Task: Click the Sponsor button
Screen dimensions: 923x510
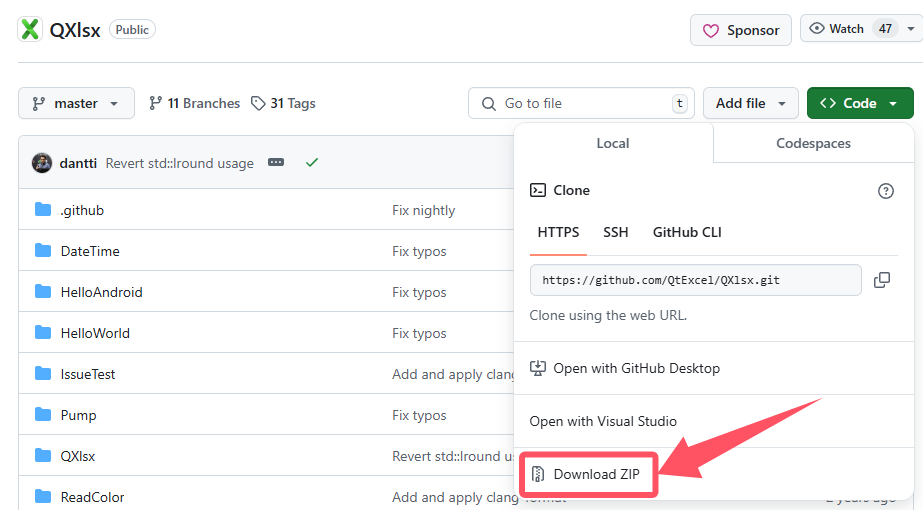Action: [741, 30]
